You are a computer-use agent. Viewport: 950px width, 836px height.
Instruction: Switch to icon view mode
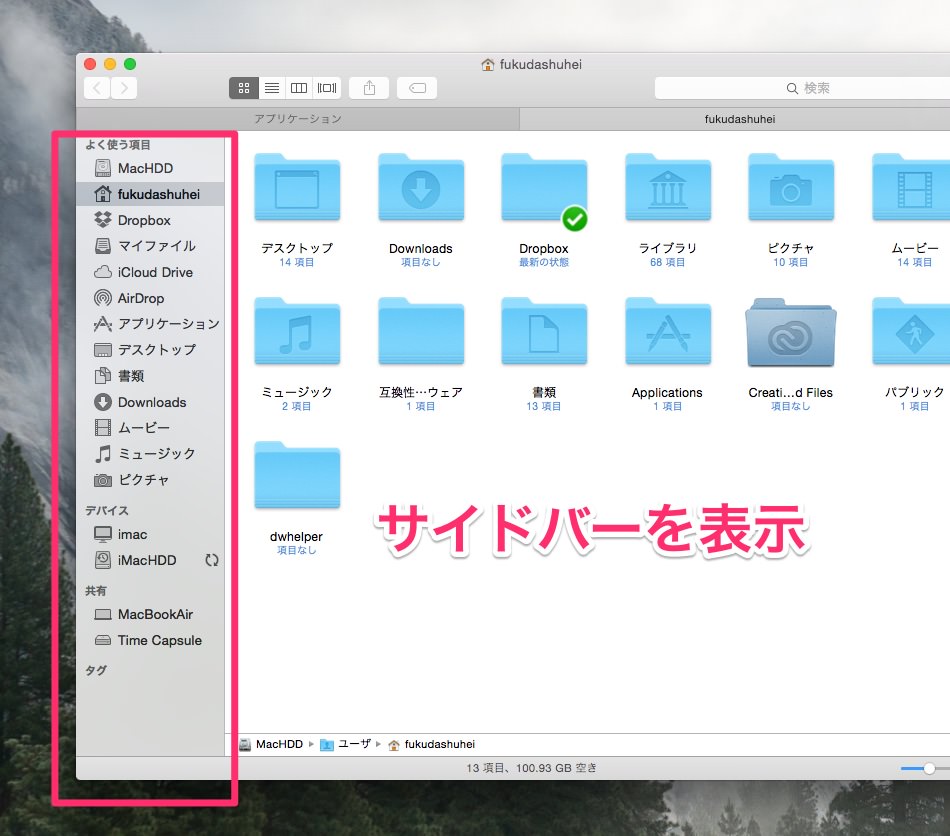pos(244,88)
